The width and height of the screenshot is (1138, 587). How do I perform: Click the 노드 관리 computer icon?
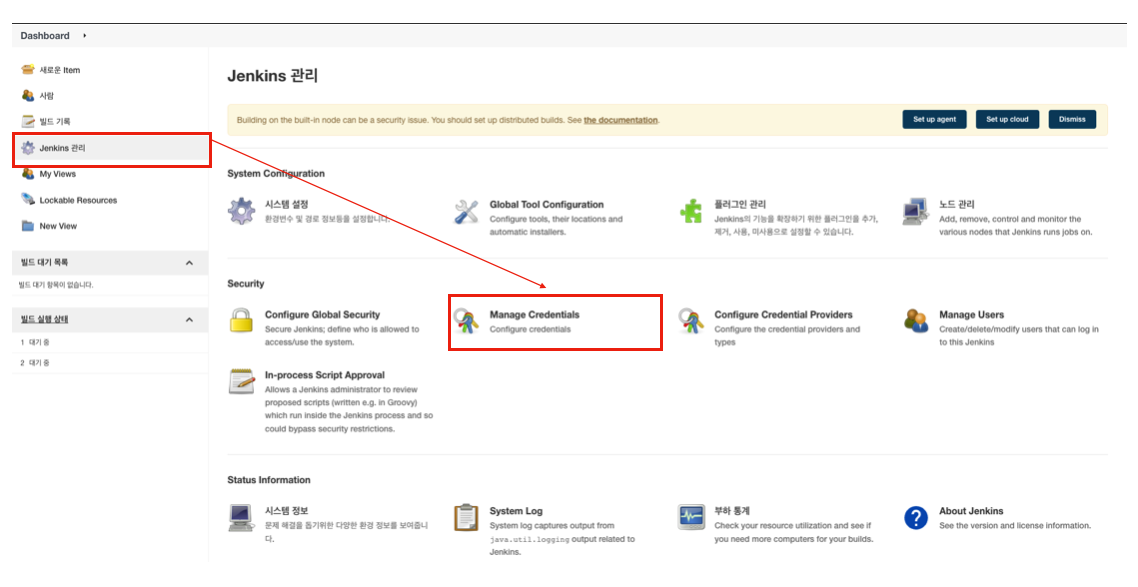pyautogui.click(x=916, y=211)
